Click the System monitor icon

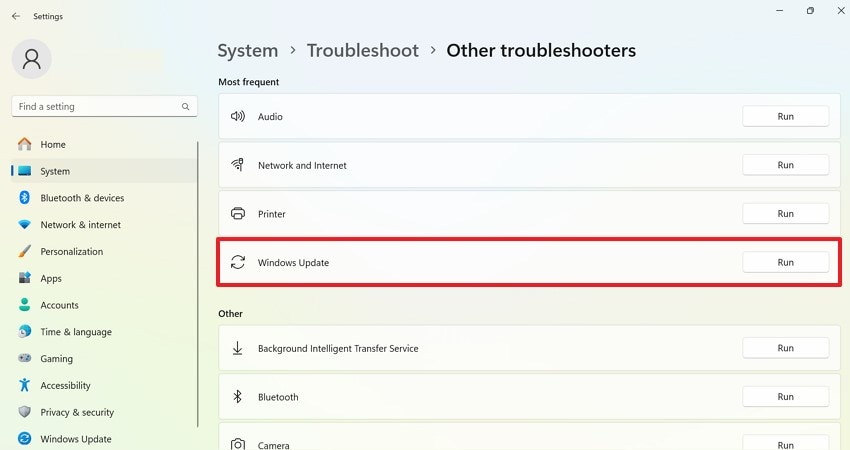24,171
